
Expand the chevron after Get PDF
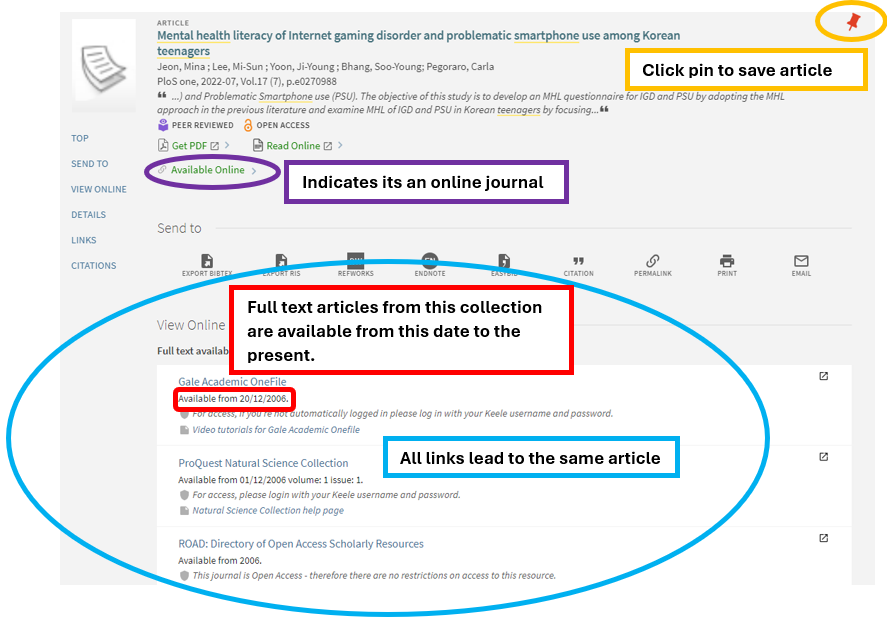click(227, 145)
